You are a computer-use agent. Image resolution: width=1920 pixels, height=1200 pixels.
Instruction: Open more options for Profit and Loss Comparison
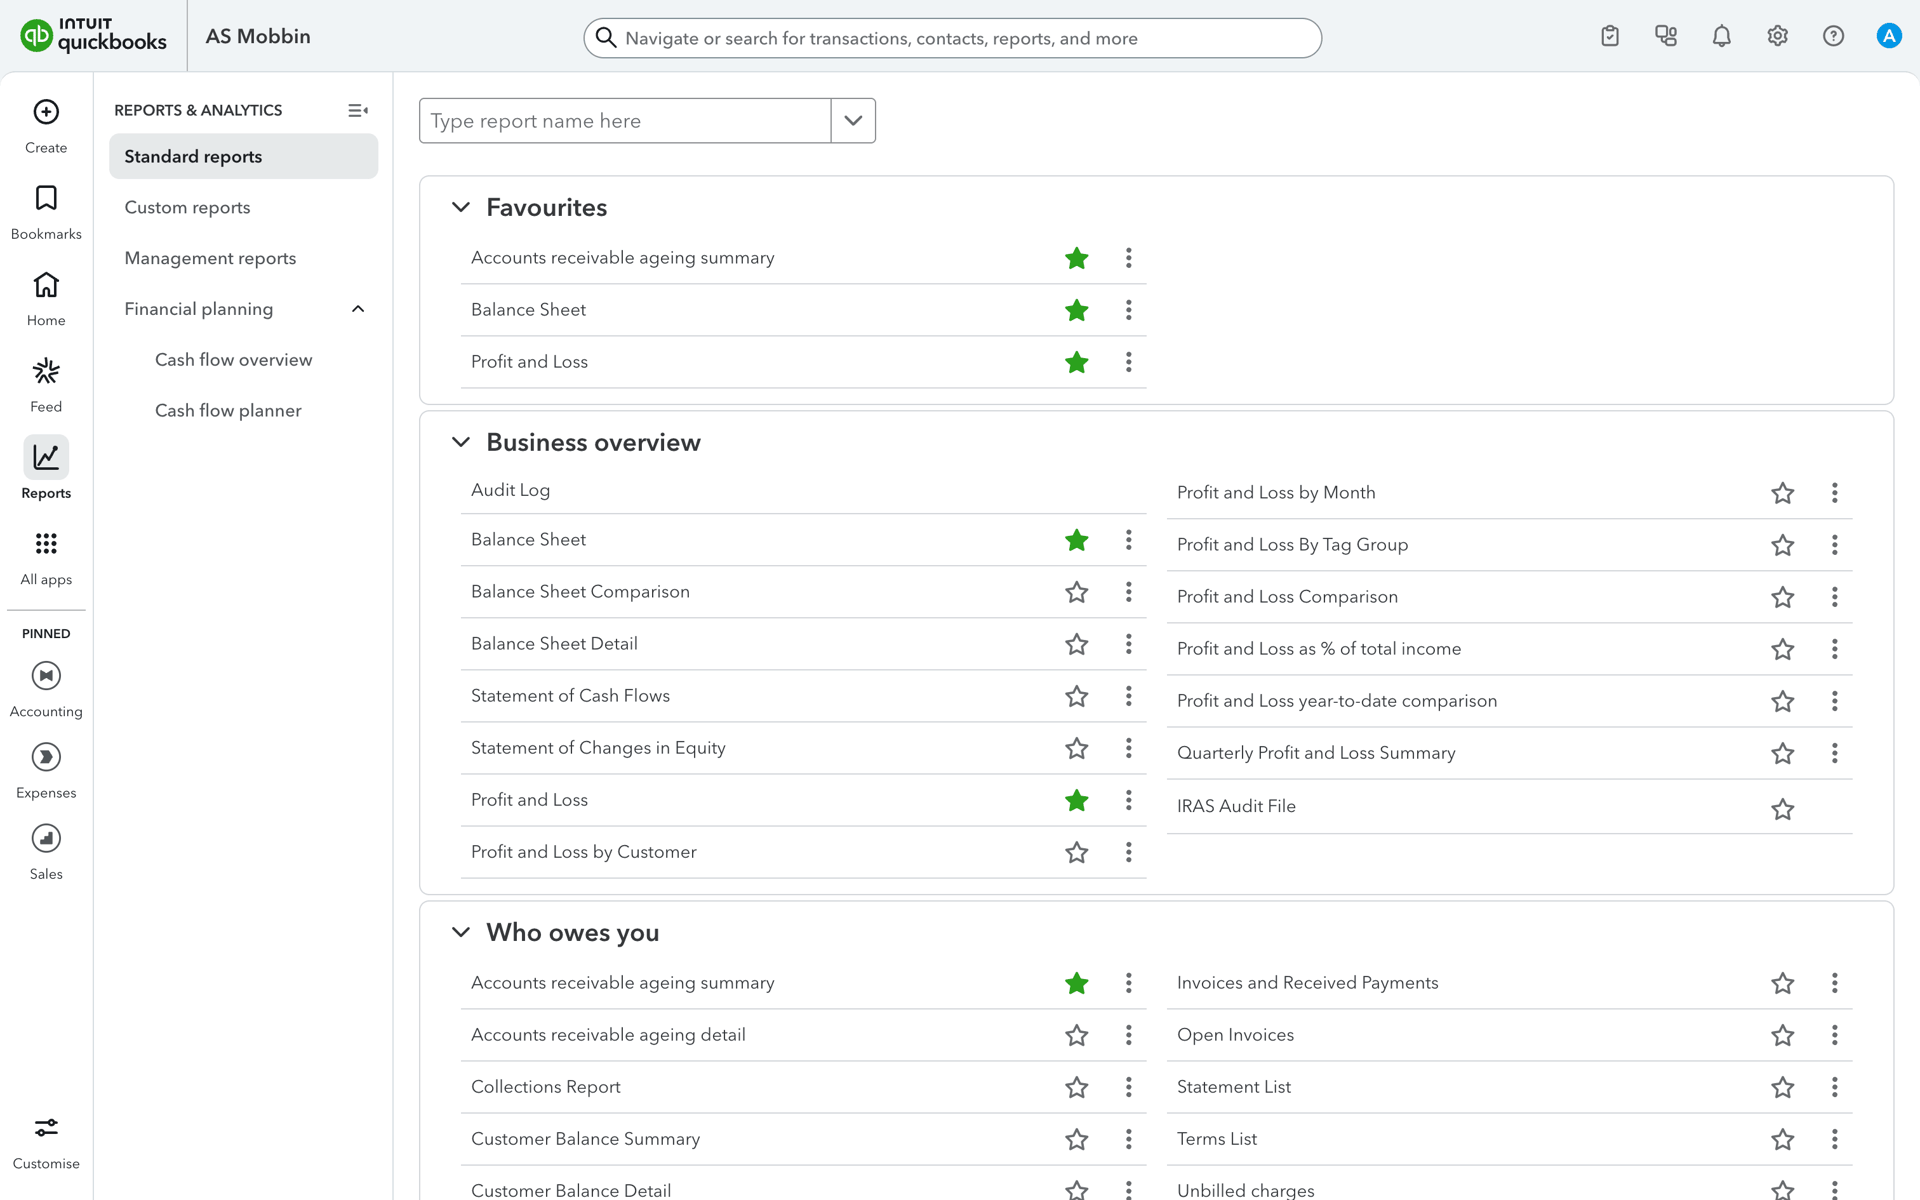pos(1835,597)
